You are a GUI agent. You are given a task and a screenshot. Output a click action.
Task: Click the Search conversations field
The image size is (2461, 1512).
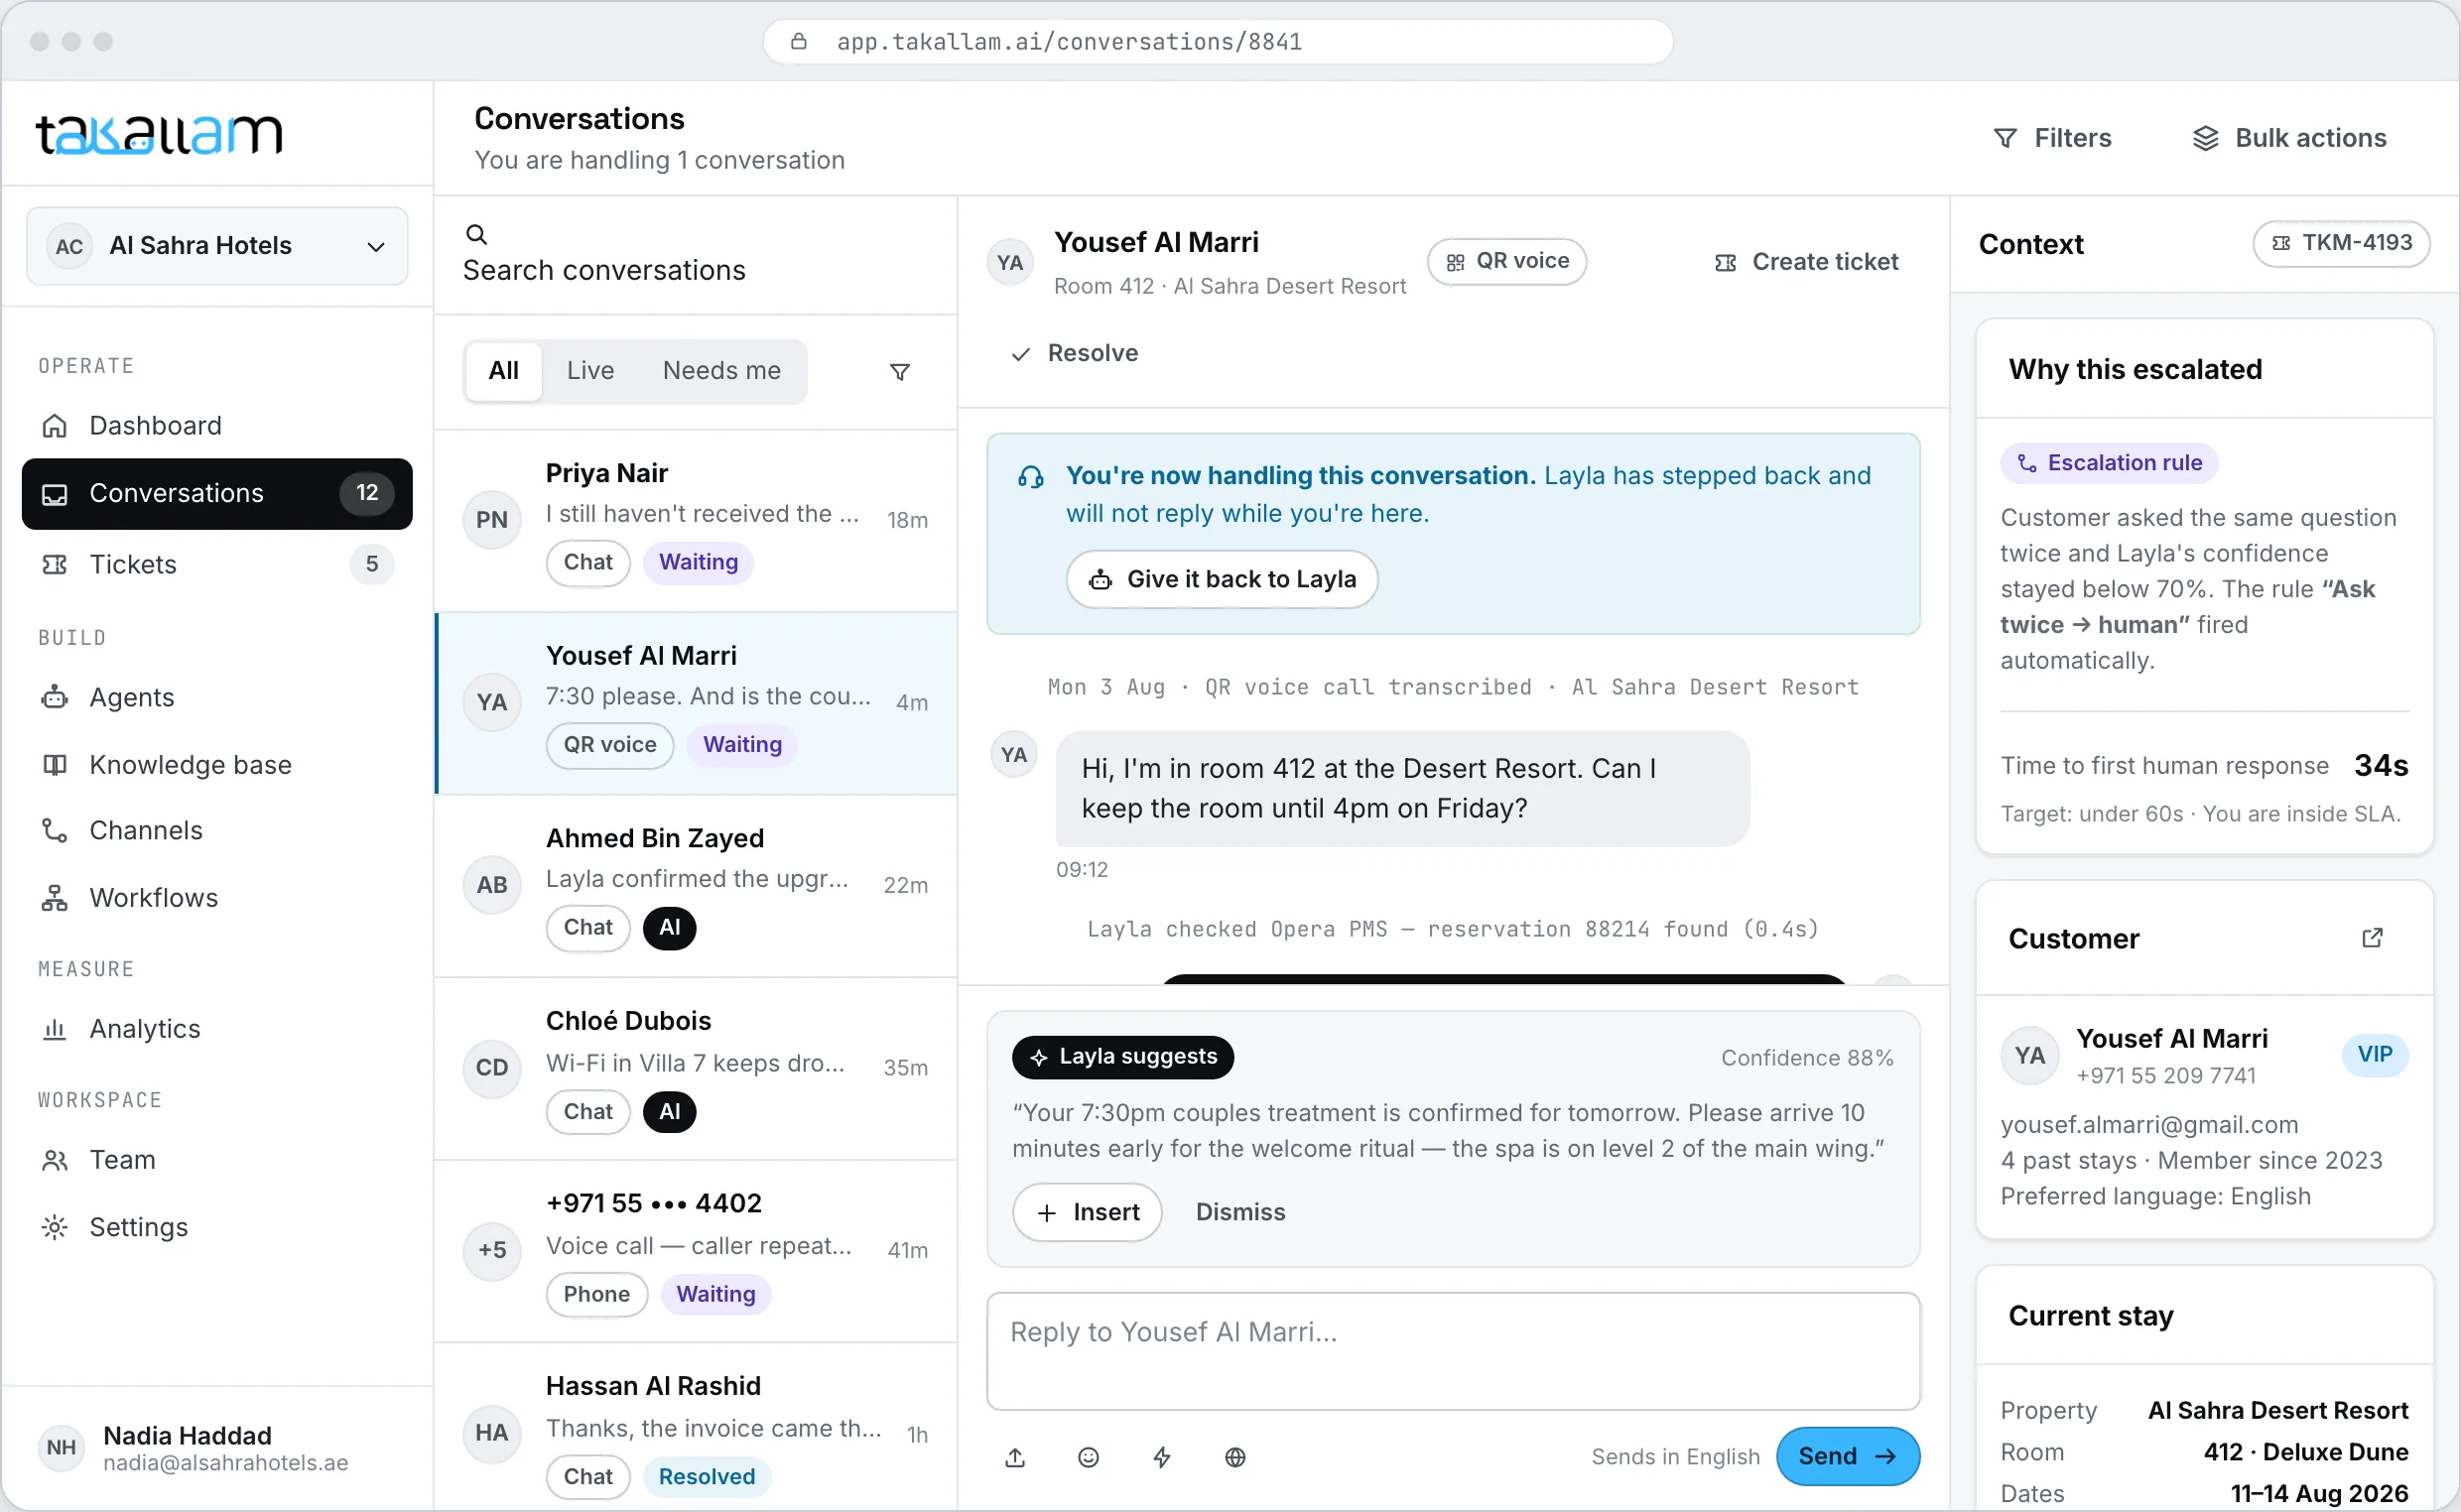(696, 255)
